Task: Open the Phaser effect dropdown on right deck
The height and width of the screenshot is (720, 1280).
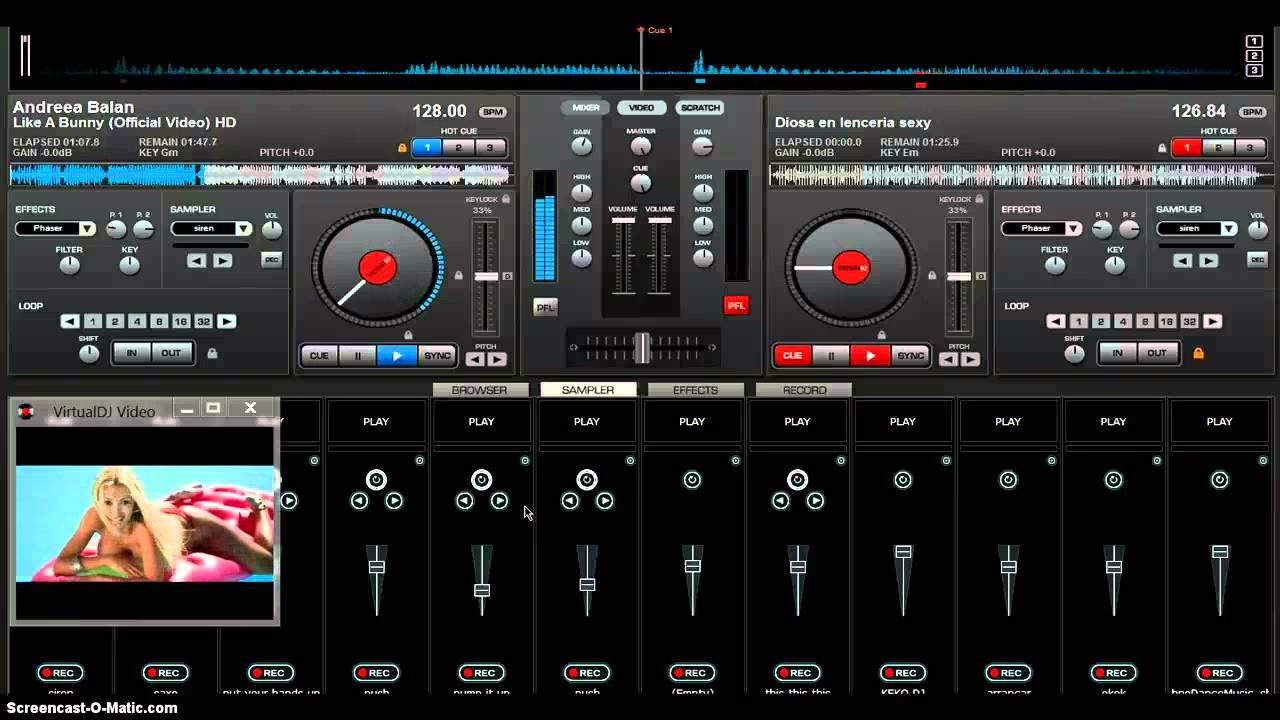Action: (1073, 228)
